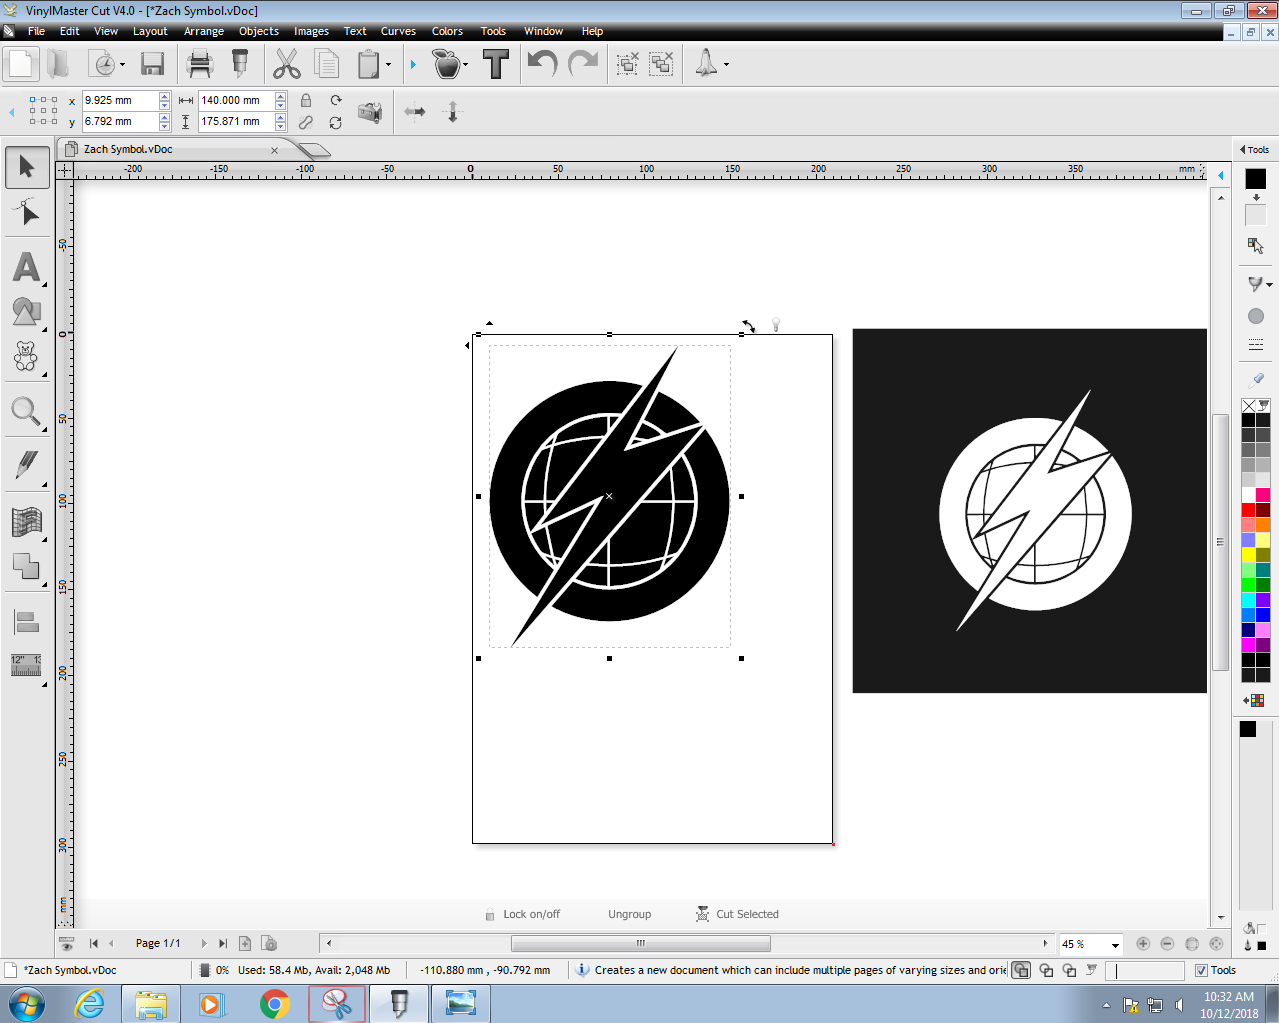Screen dimensions: 1279x1023
Task: Select the pencil drawing tool
Action: pyautogui.click(x=27, y=465)
